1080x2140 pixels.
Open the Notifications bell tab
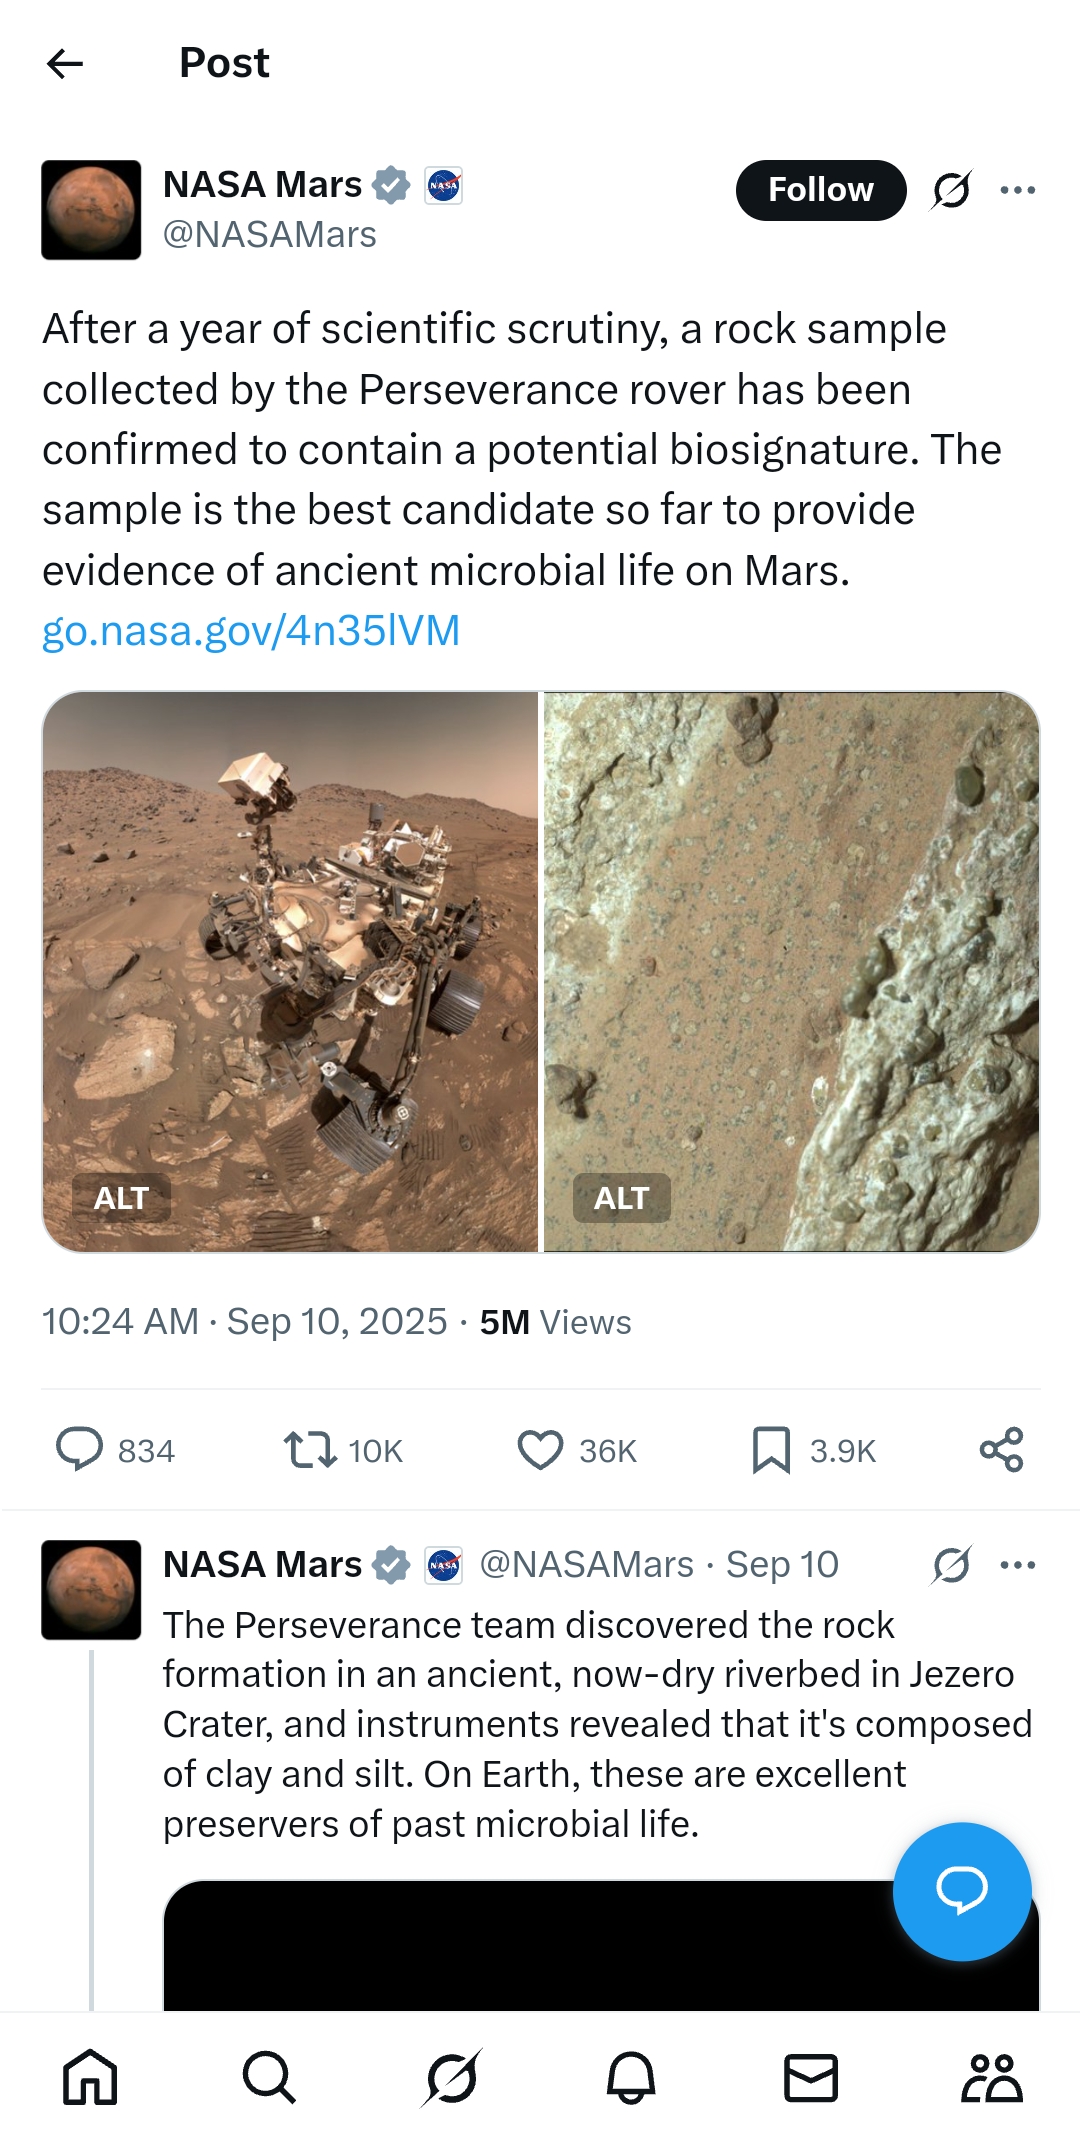coord(631,2078)
